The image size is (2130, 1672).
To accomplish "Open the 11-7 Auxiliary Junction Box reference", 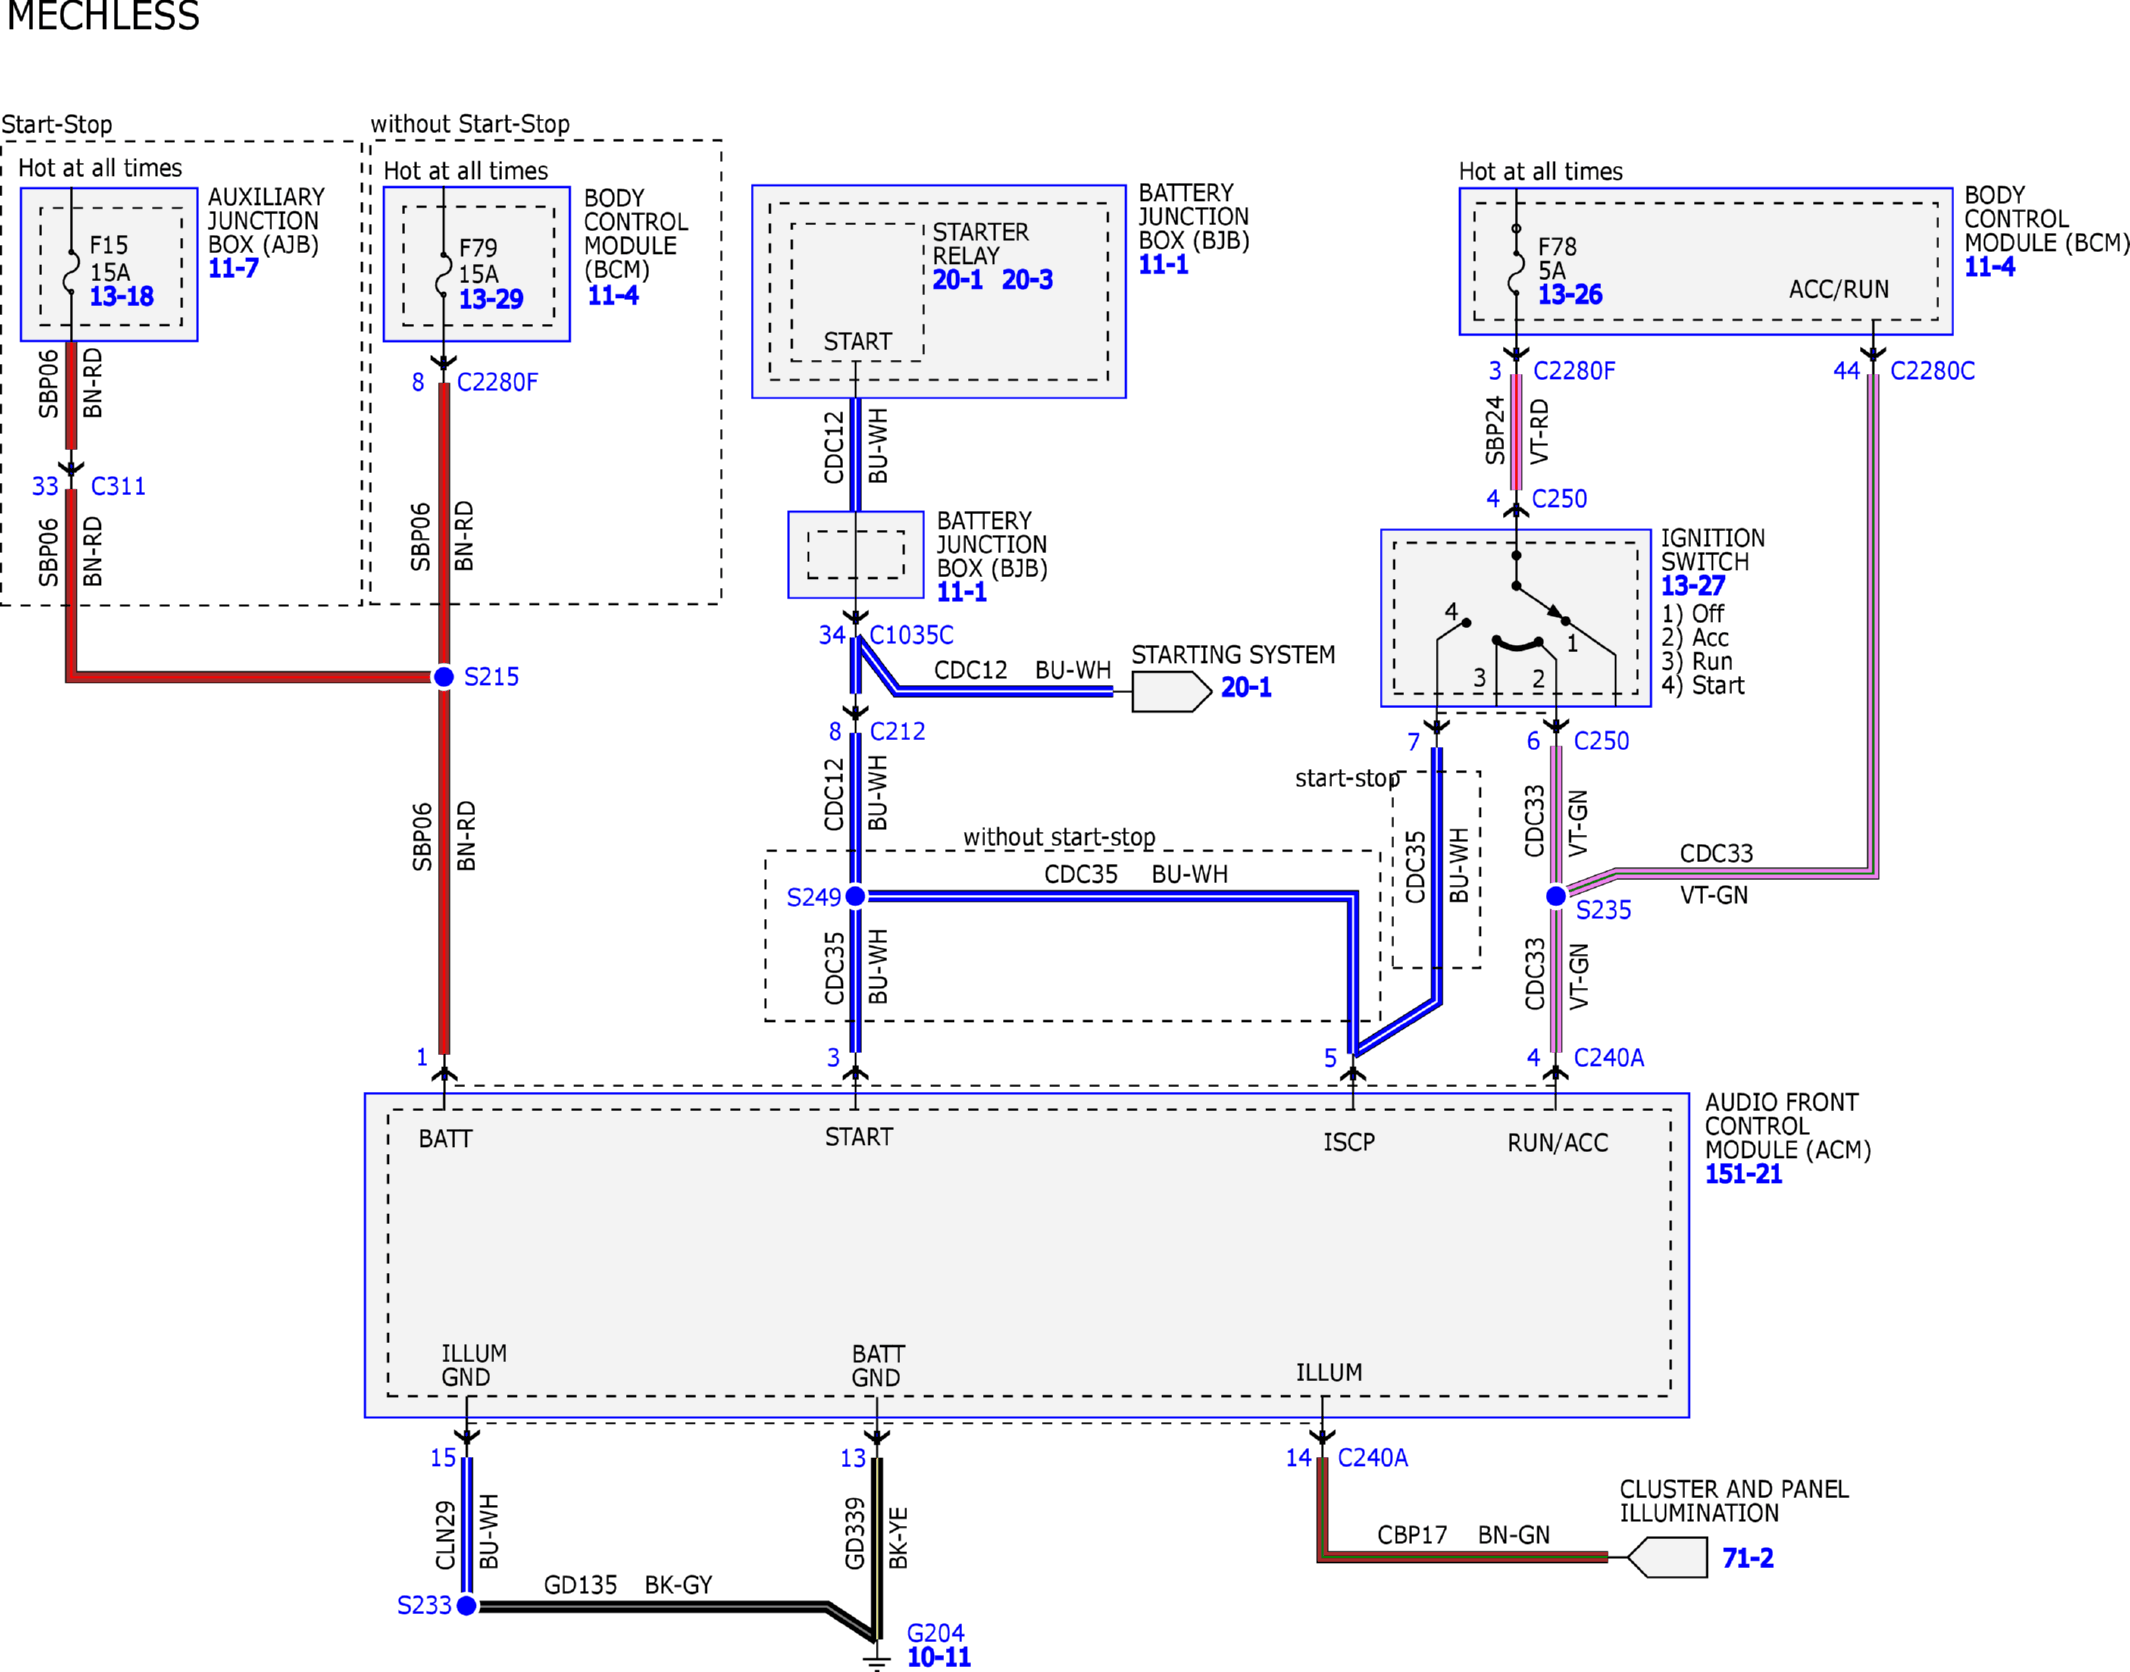I will pos(232,268).
